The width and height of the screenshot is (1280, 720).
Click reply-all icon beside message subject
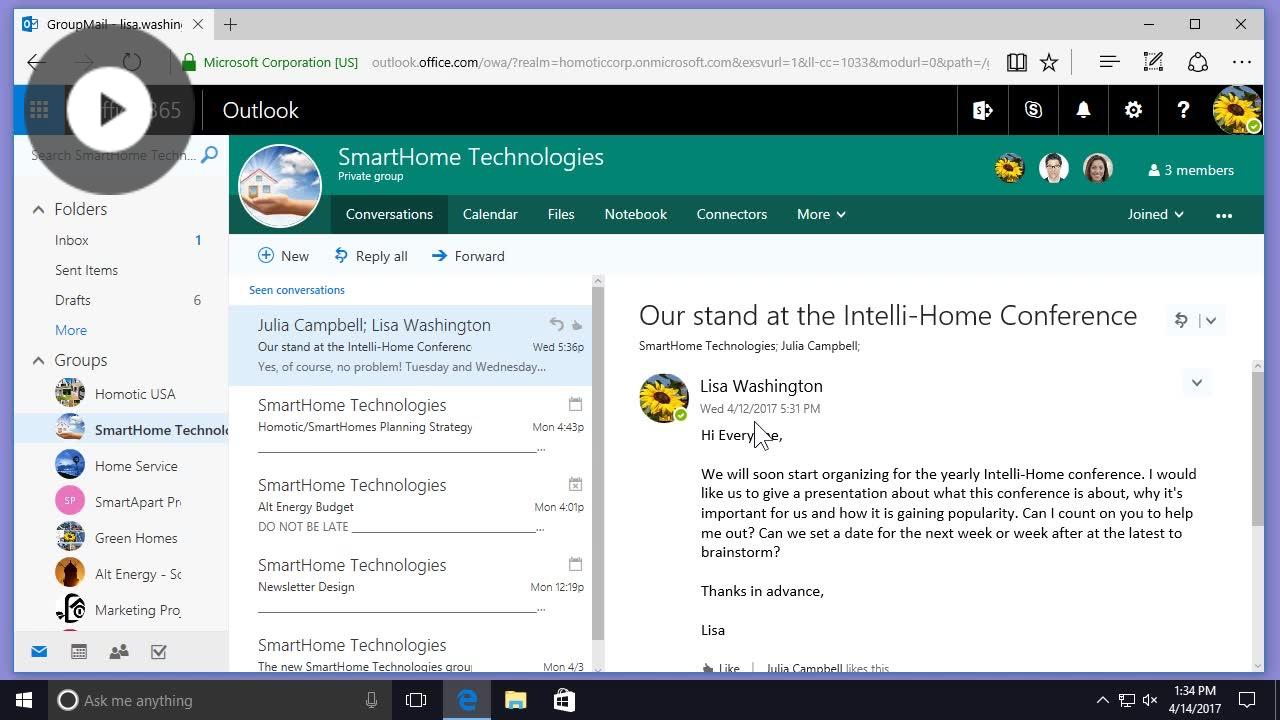pos(1181,320)
